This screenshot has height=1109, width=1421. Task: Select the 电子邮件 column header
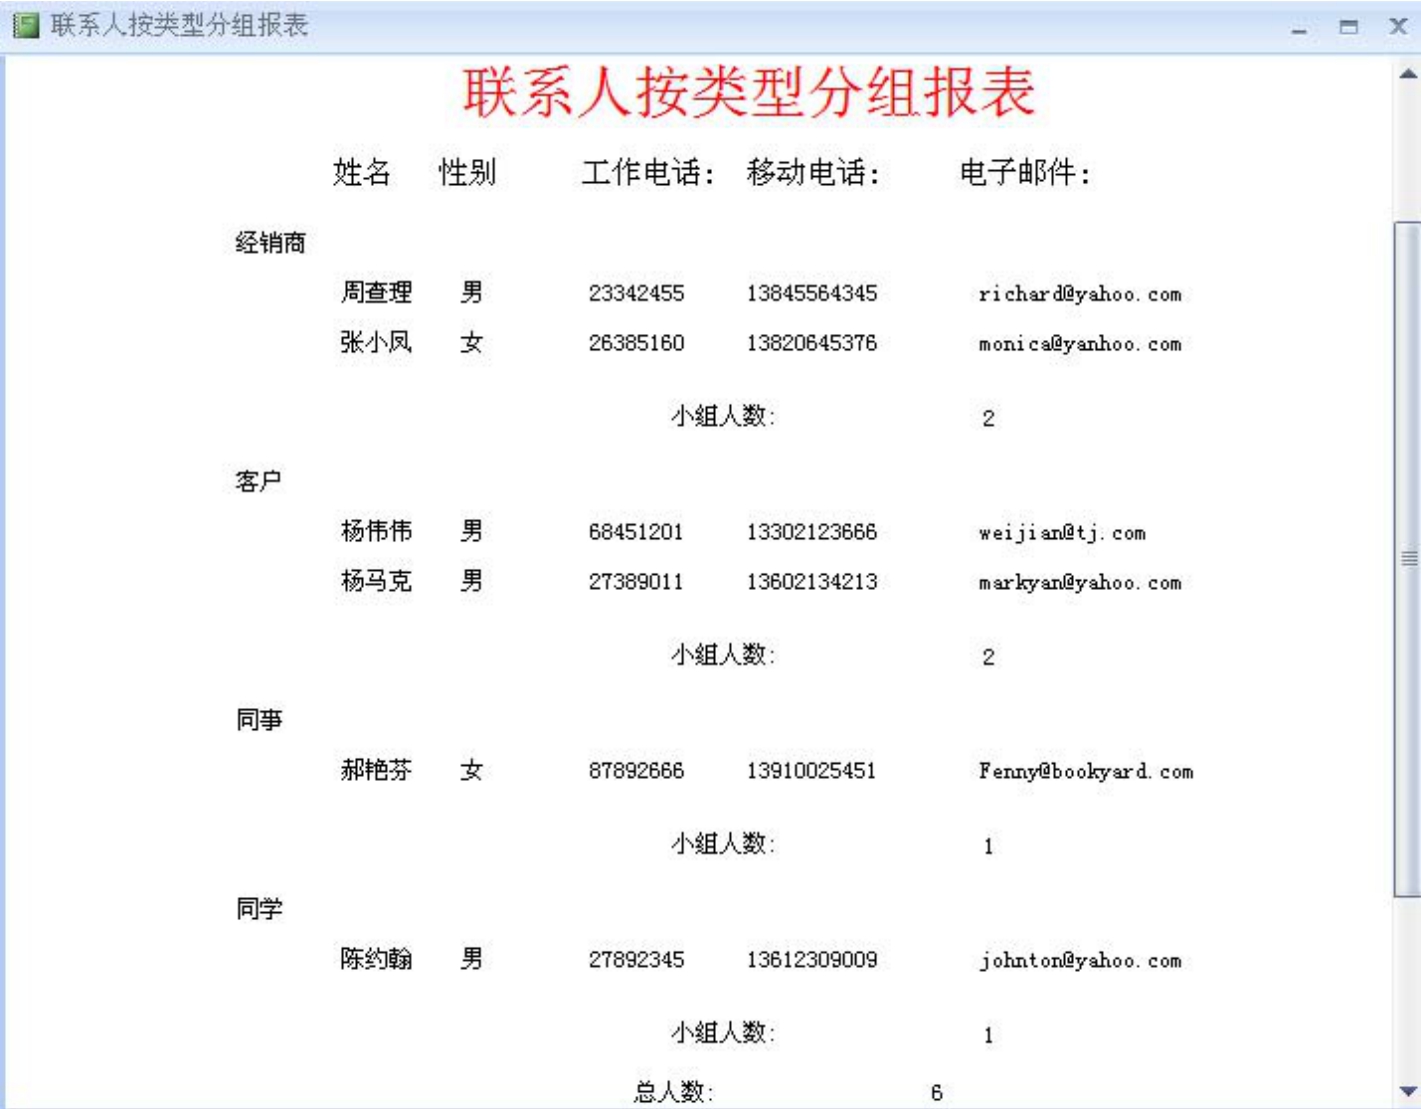point(1024,172)
